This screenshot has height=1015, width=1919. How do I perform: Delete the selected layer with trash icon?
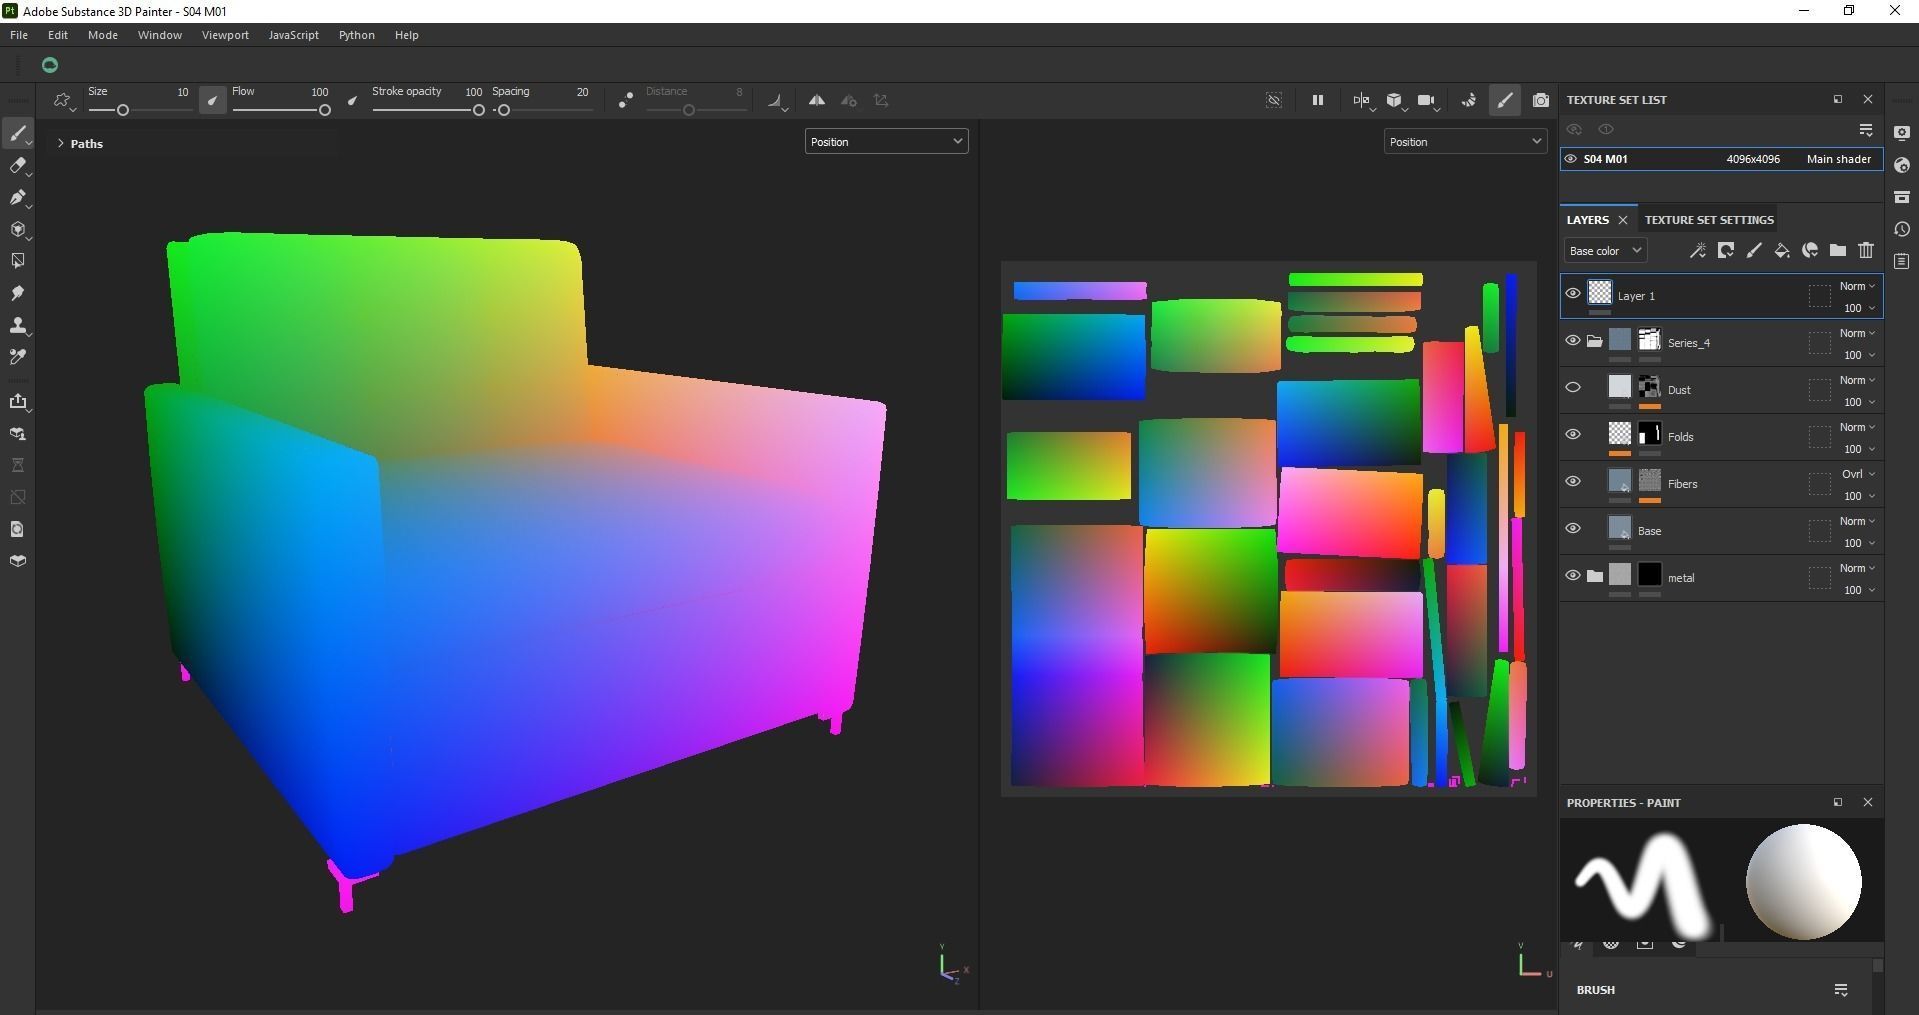tap(1866, 251)
